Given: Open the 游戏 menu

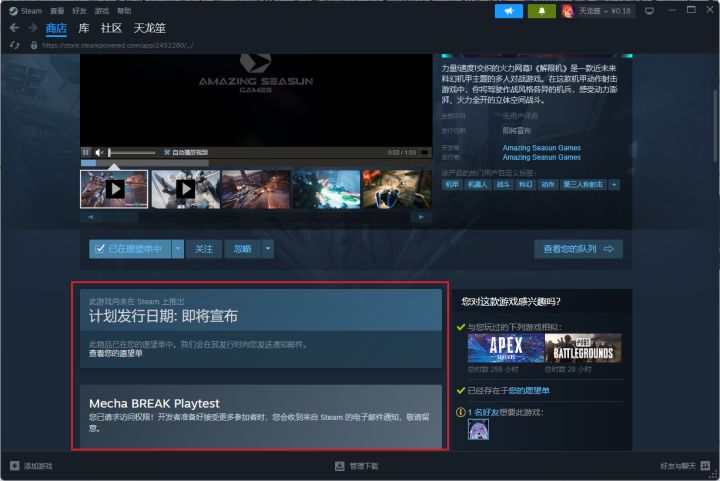Looking at the screenshot, I should (101, 11).
